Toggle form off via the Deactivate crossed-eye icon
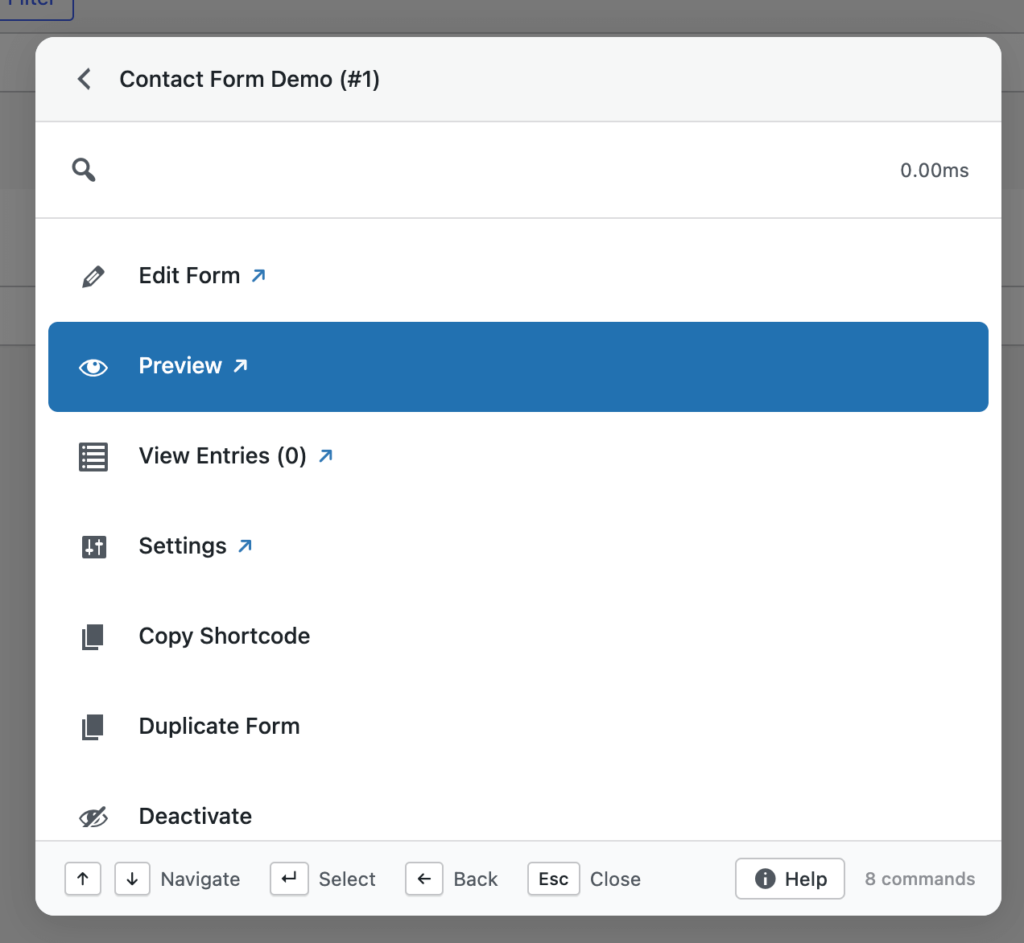 click(x=93, y=817)
